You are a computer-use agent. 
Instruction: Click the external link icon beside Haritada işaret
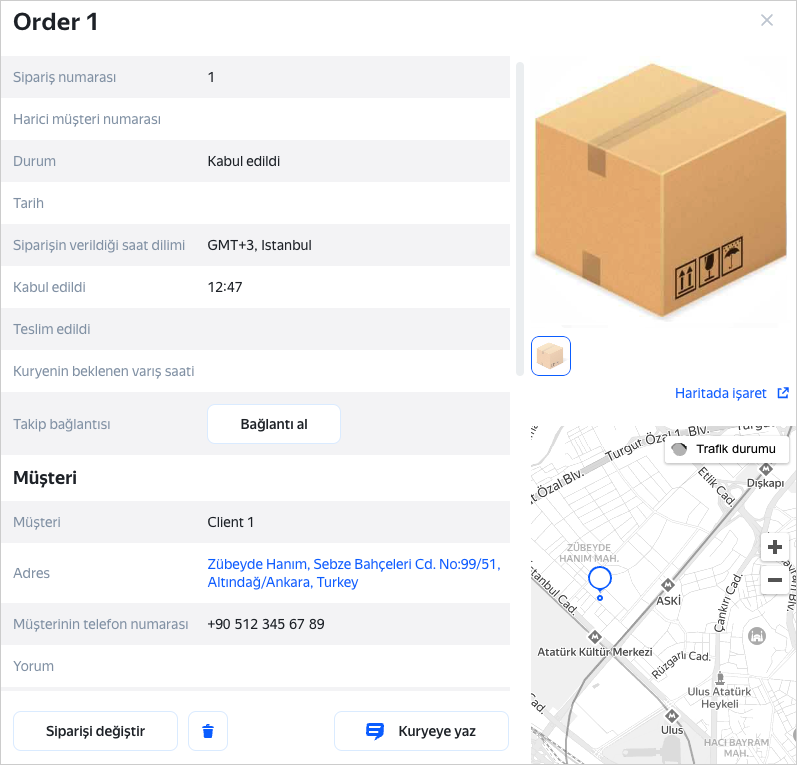(x=783, y=393)
